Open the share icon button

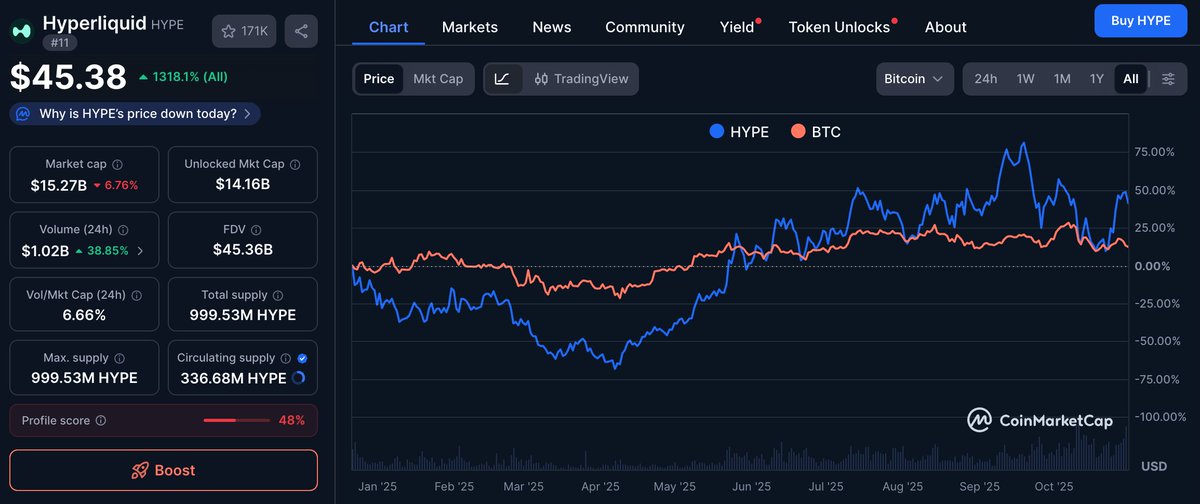coord(301,31)
